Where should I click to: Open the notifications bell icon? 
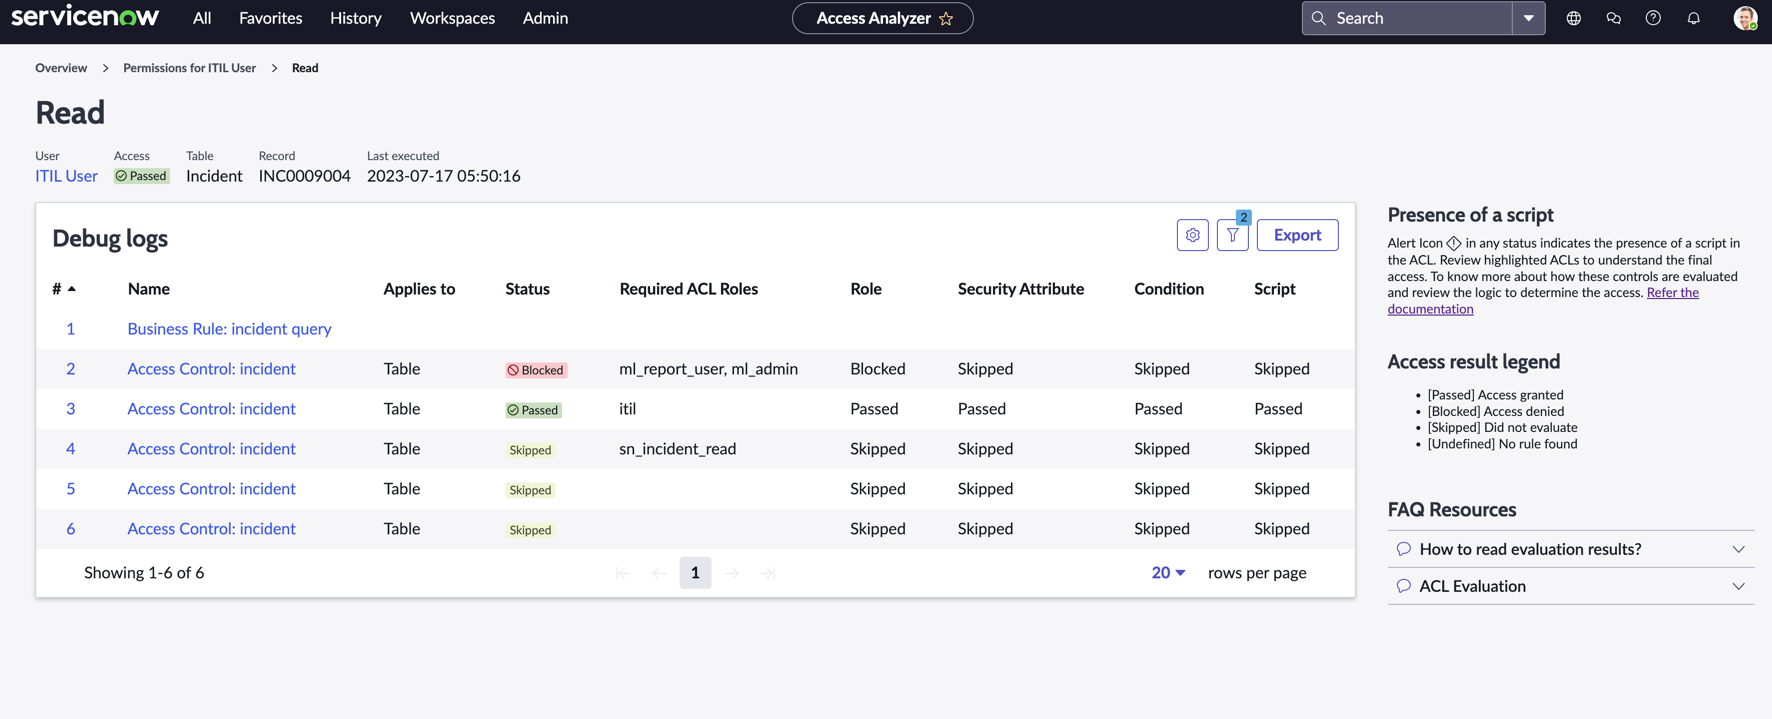pyautogui.click(x=1694, y=18)
